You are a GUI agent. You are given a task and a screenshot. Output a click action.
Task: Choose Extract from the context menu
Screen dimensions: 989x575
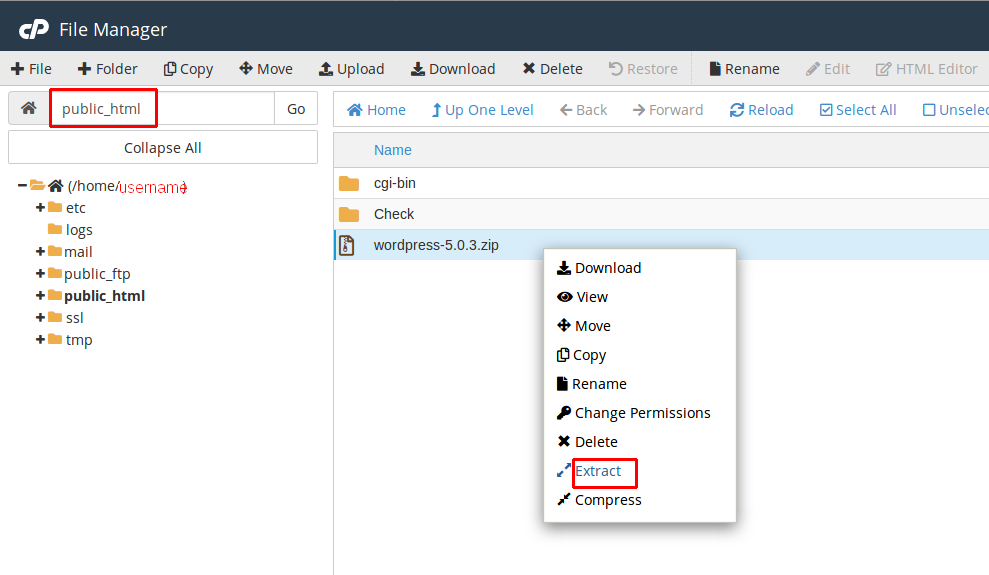(x=588, y=471)
